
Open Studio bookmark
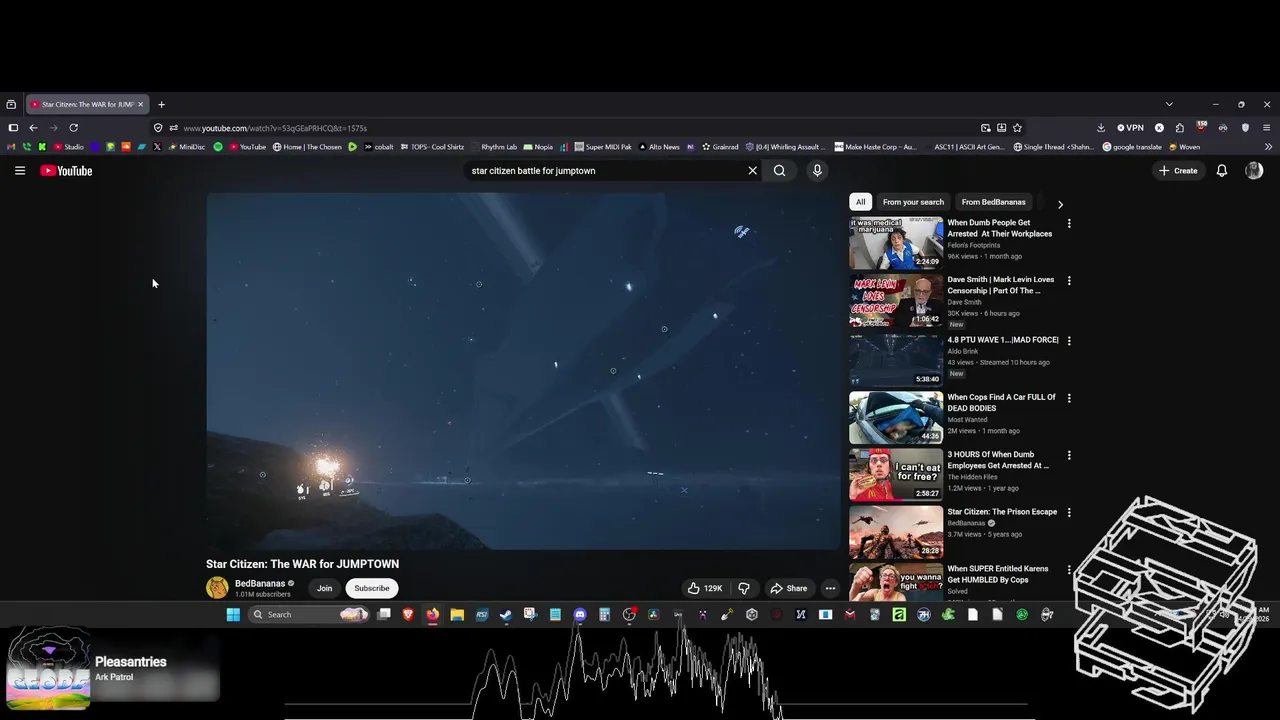pos(69,147)
